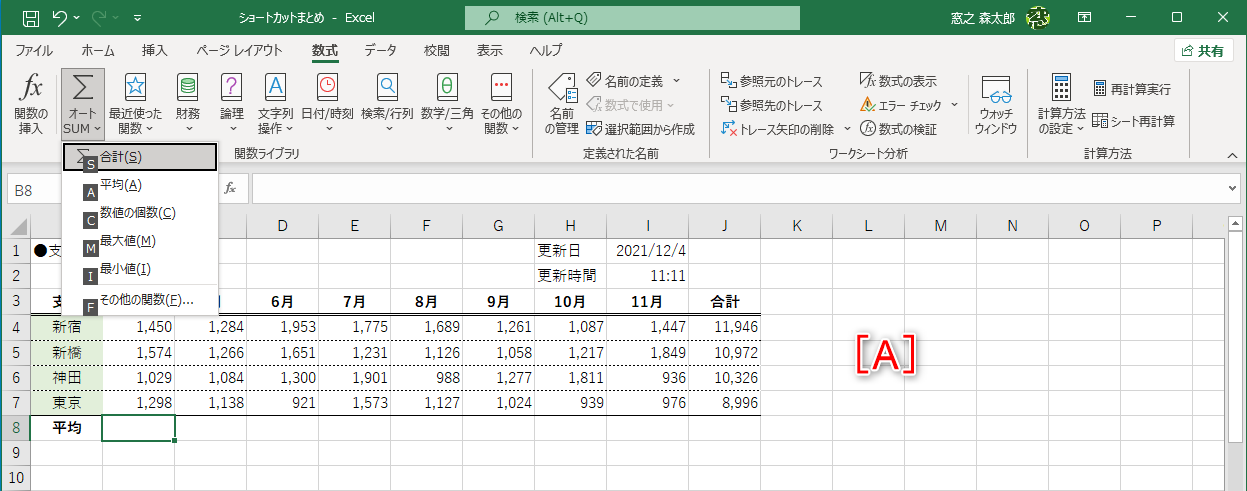Click the 名前の定義 button
This screenshot has width=1247, height=491.
click(x=625, y=81)
